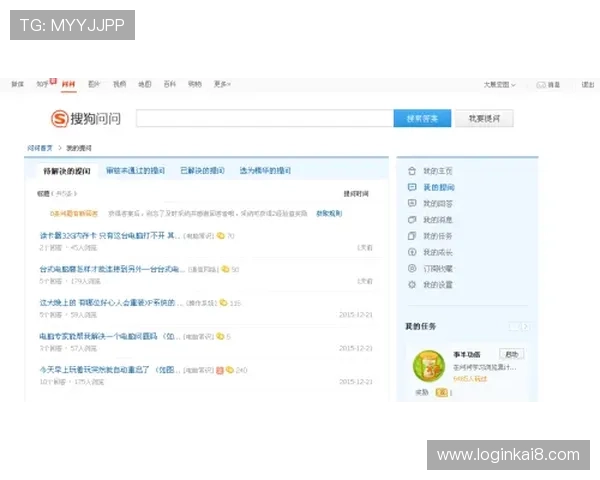
Task: Open question about 32G memory card
Action: [109, 235]
